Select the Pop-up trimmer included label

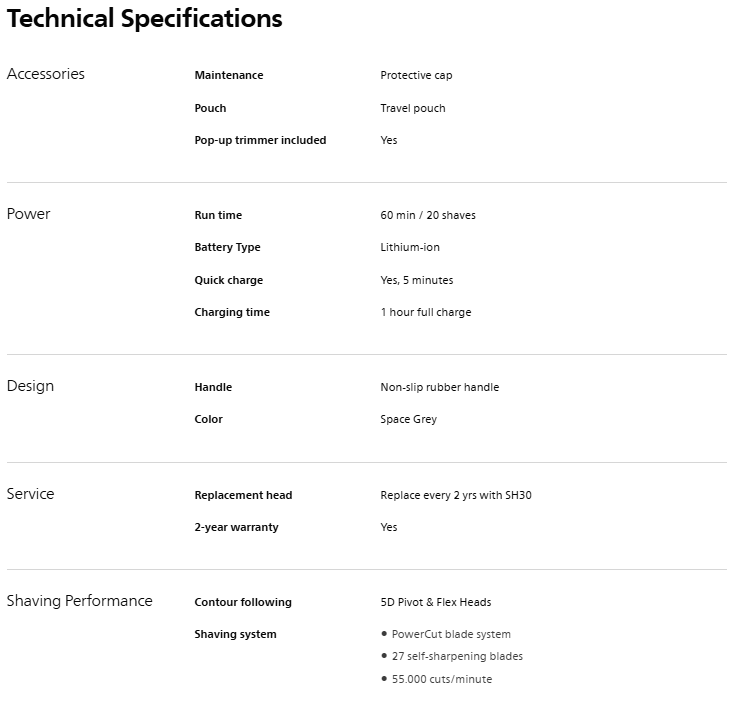coord(260,140)
